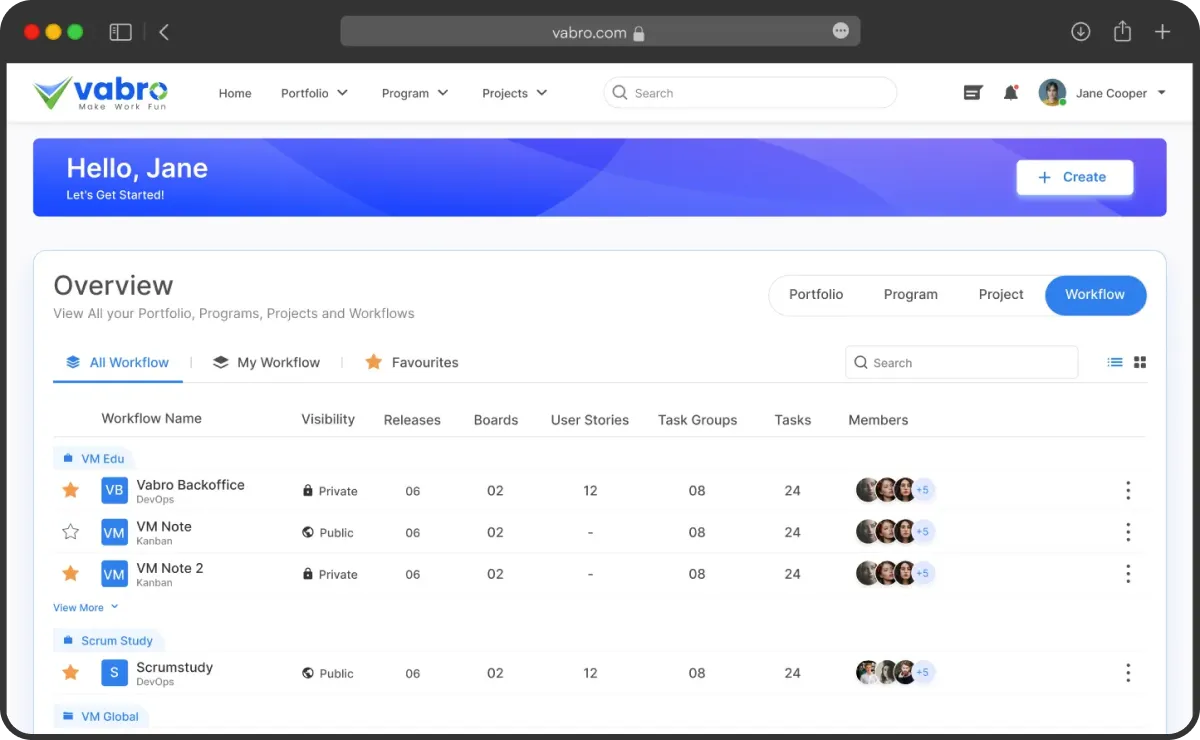Open options menu for Vabro Backoffice row
This screenshot has height=740, width=1200.
tap(1128, 490)
